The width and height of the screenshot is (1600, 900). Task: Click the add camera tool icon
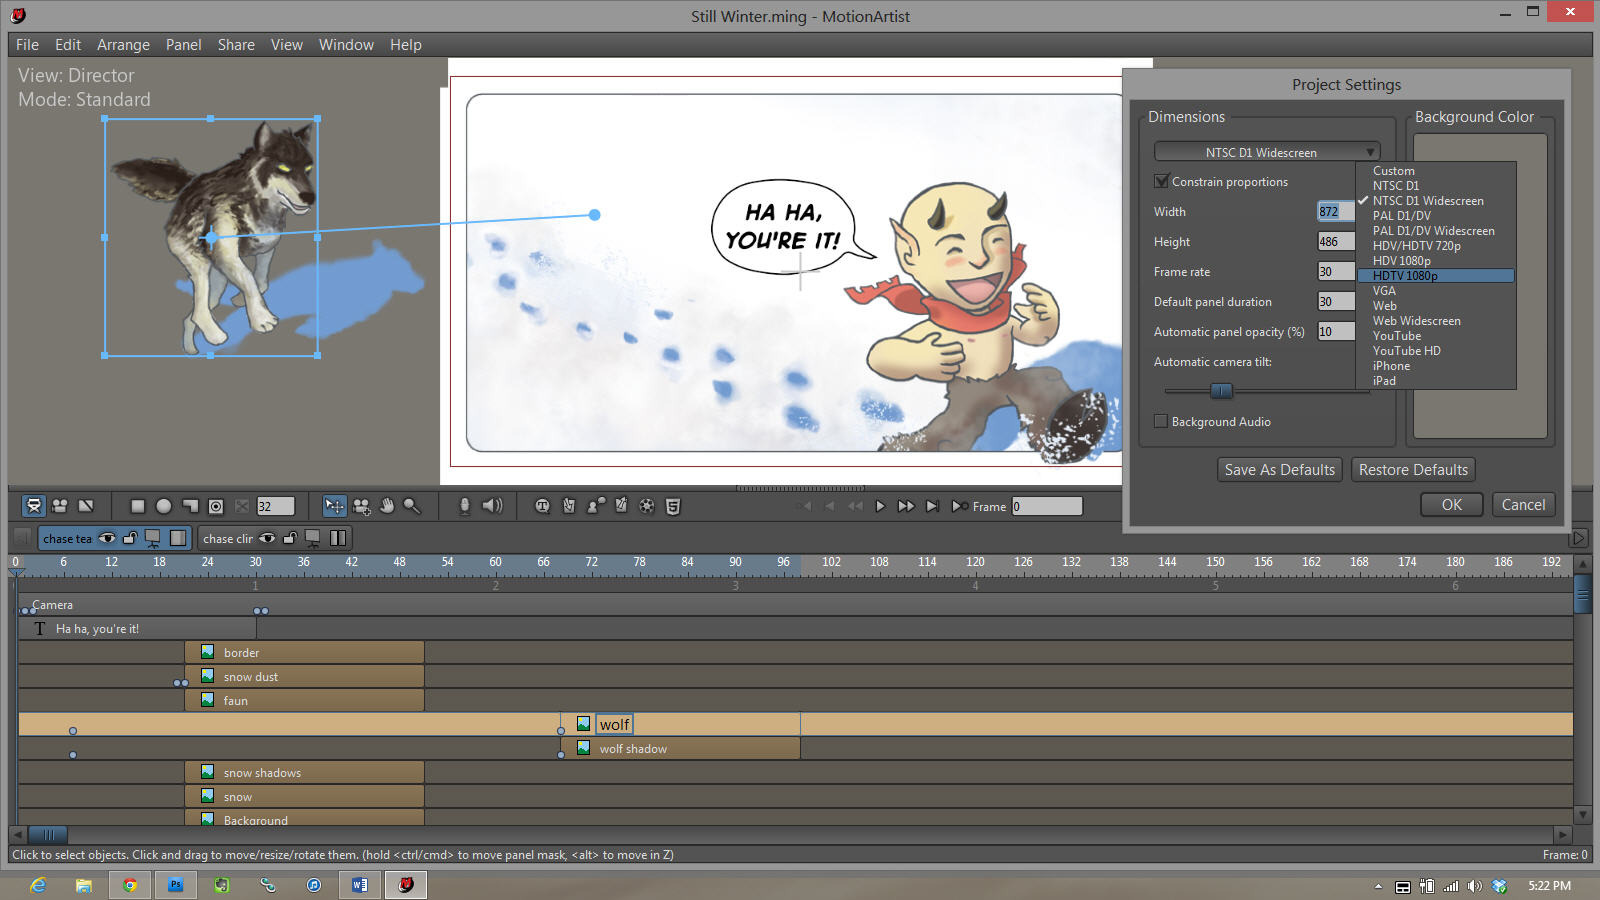coord(361,506)
